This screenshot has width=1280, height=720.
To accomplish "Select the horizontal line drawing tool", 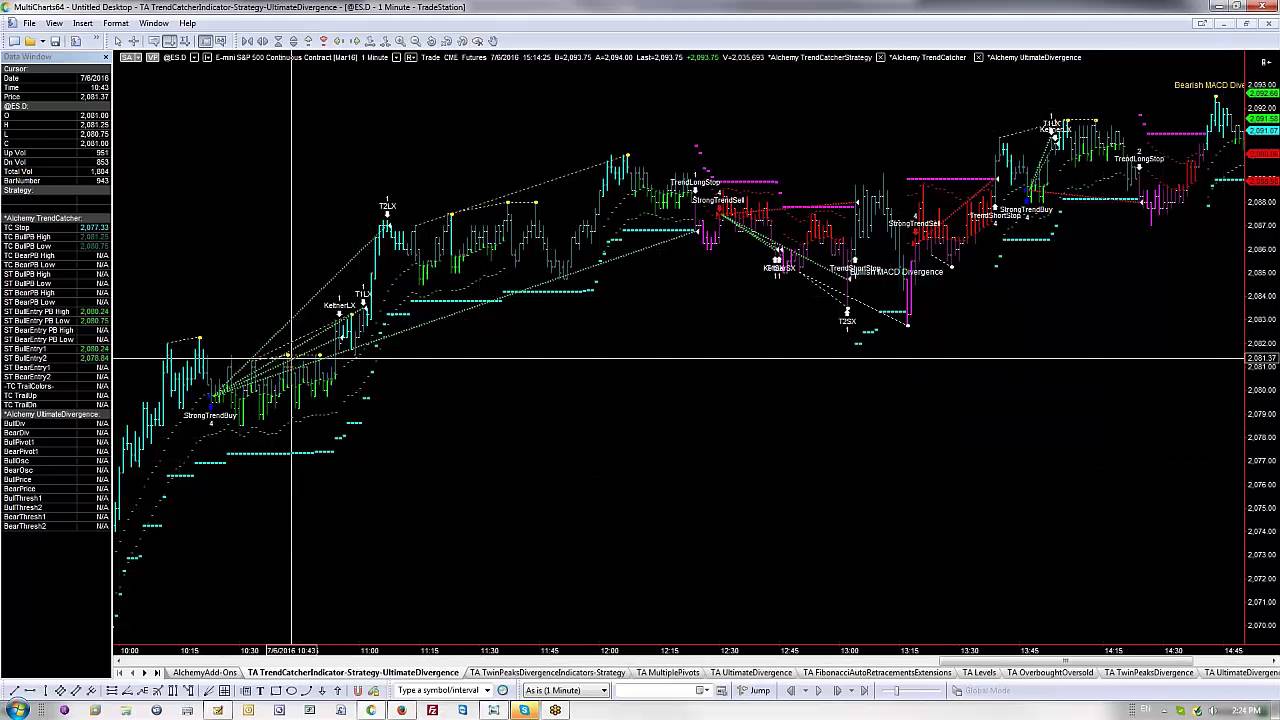I will 30,690.
